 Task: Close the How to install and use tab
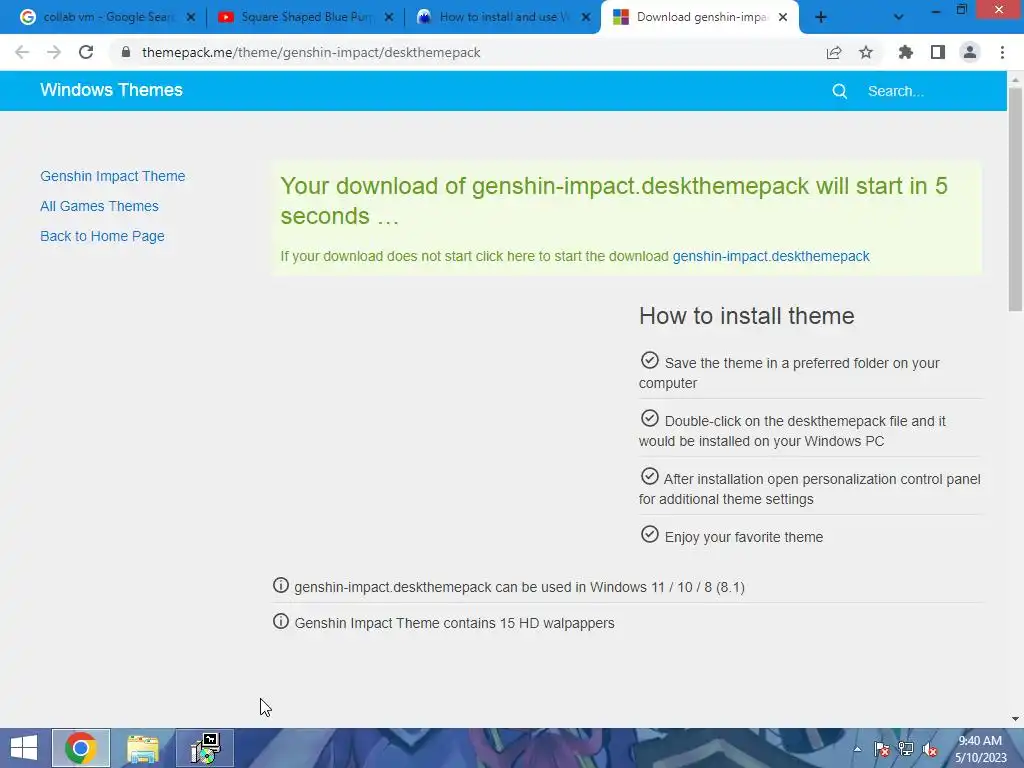586,18
